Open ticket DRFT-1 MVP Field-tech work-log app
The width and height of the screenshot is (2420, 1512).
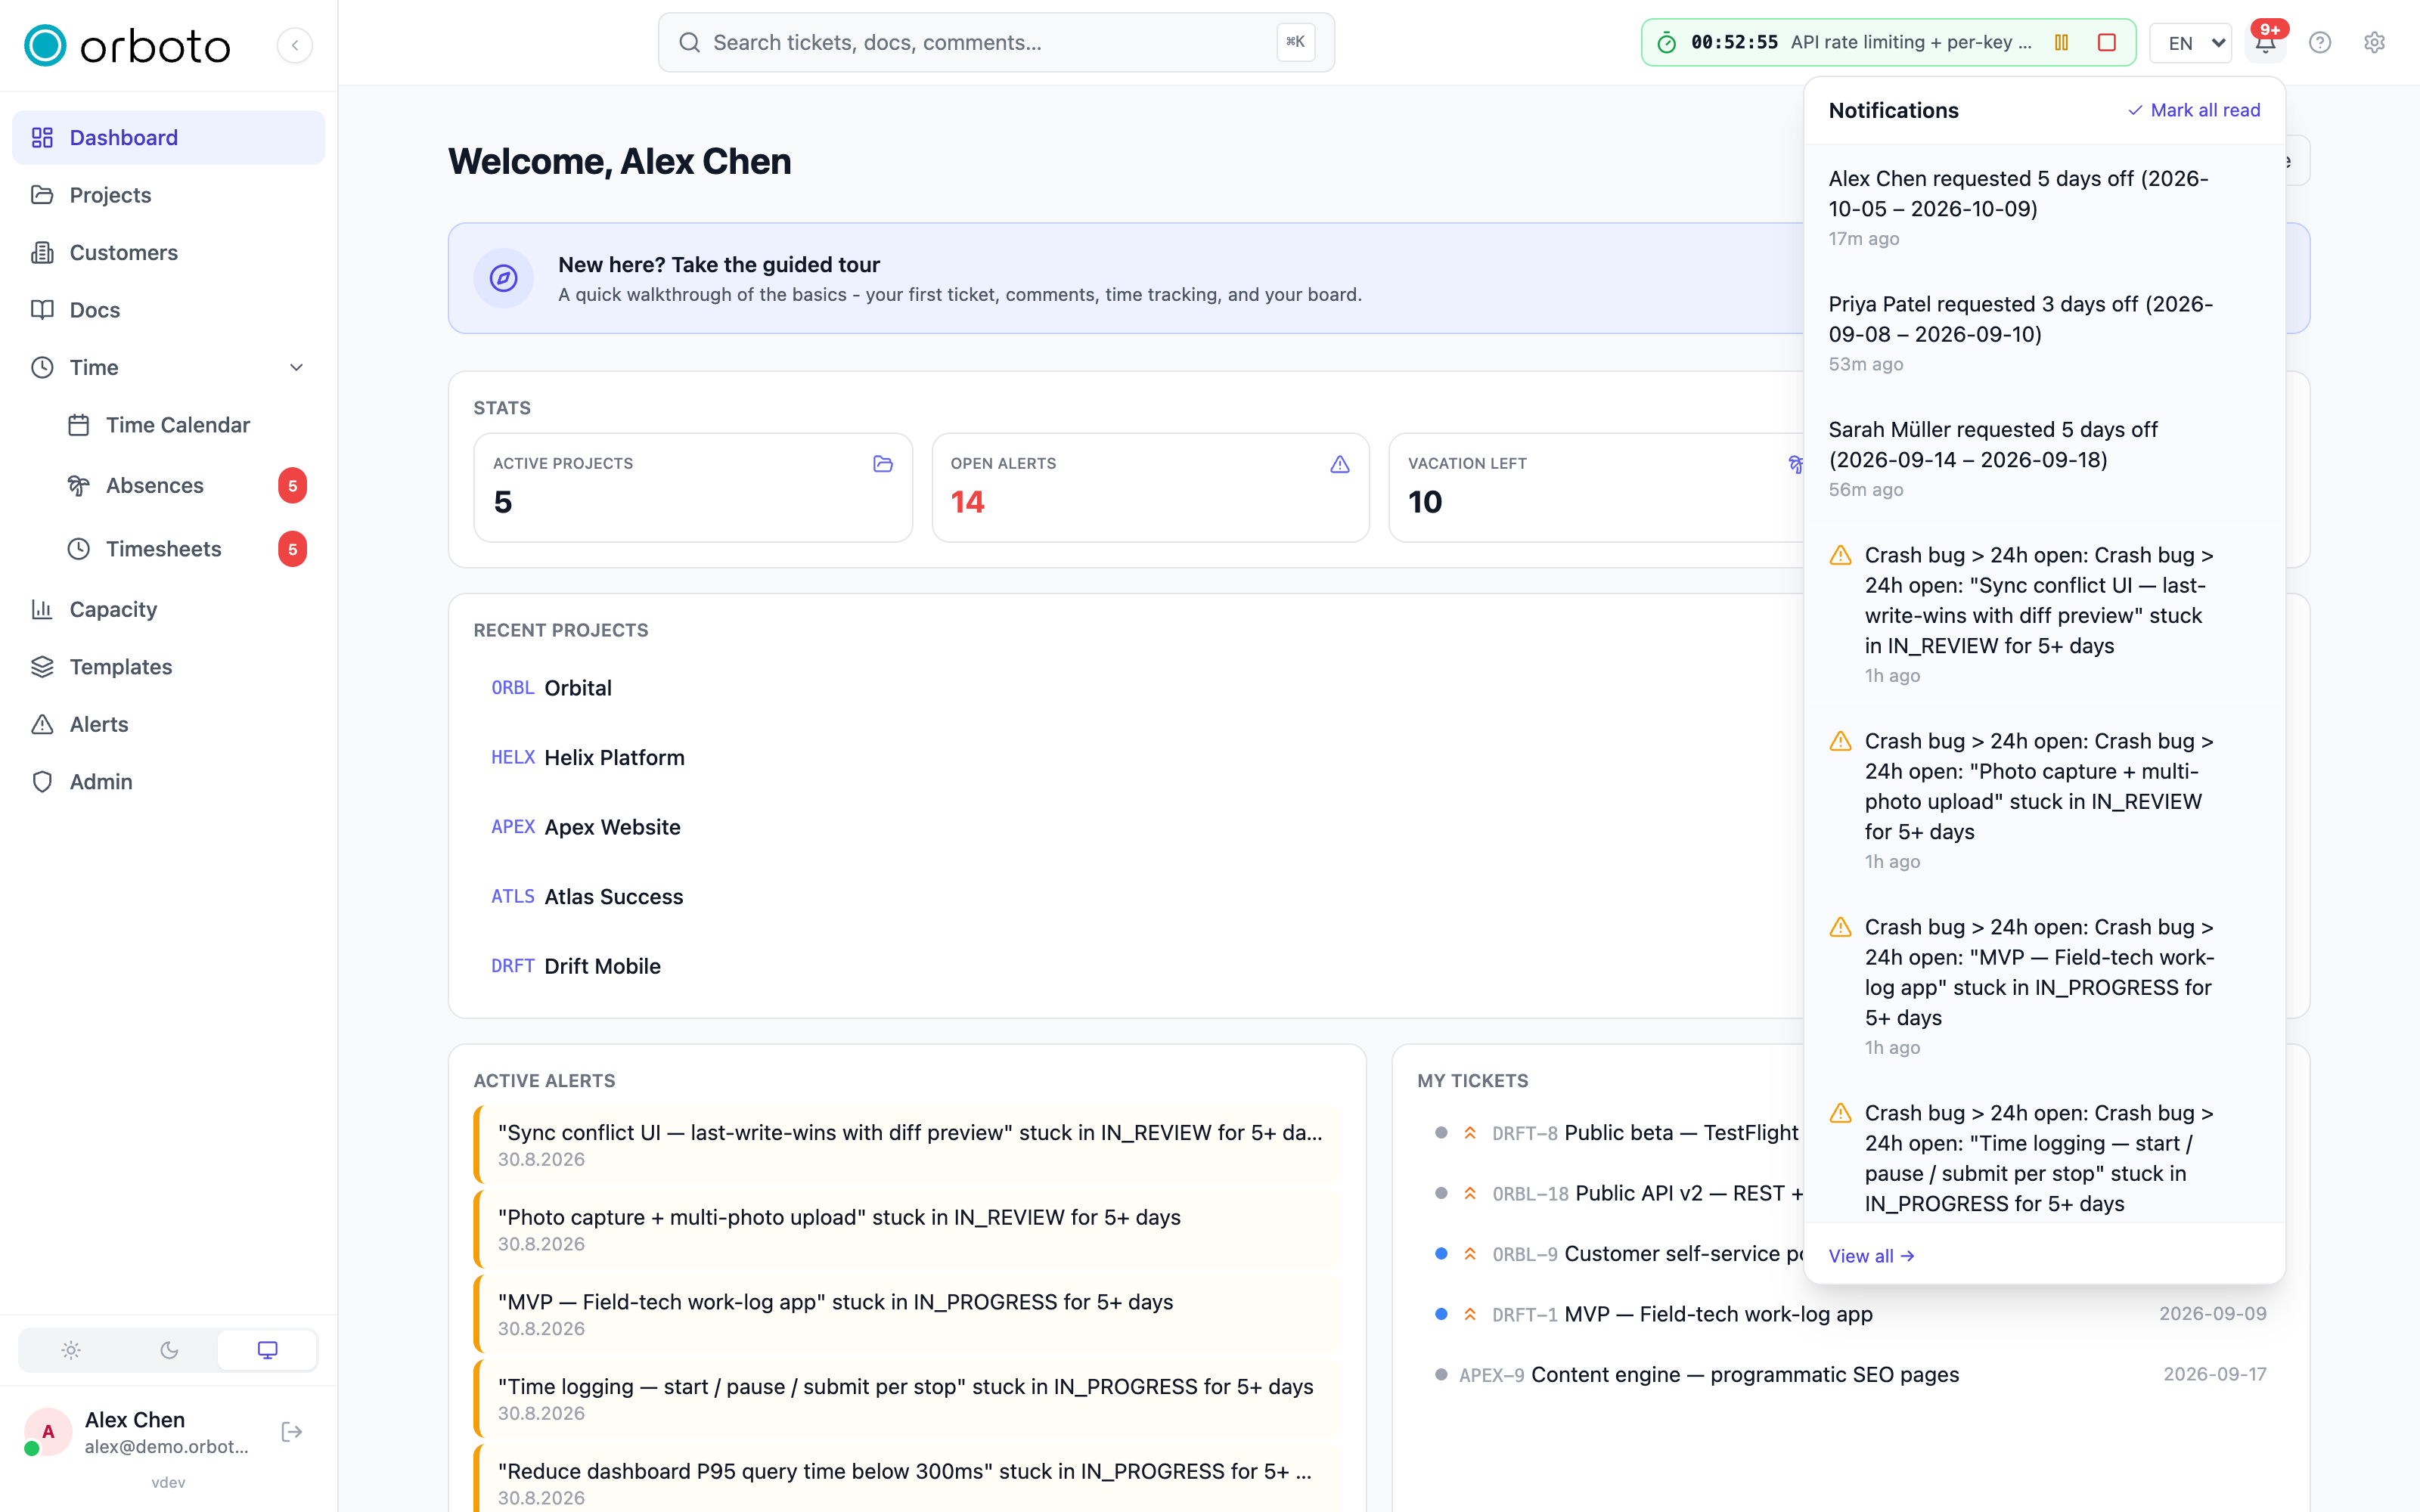pos(1851,1314)
